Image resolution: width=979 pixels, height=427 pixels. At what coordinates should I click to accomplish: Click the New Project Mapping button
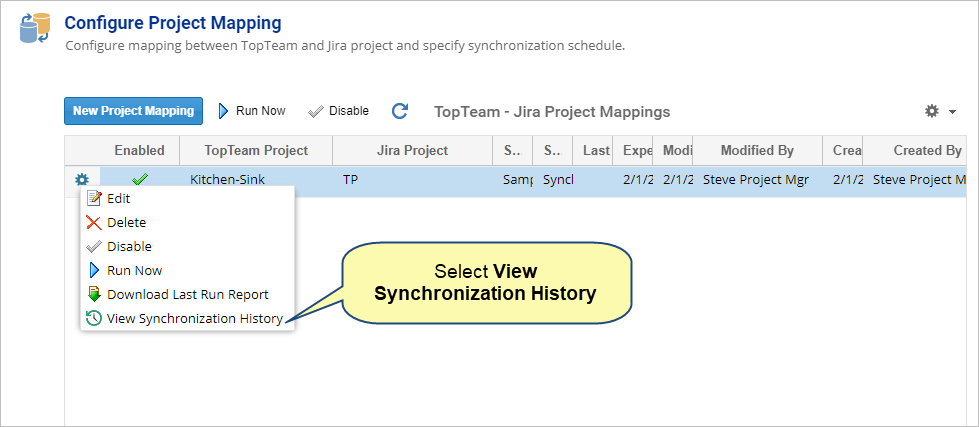[133, 111]
